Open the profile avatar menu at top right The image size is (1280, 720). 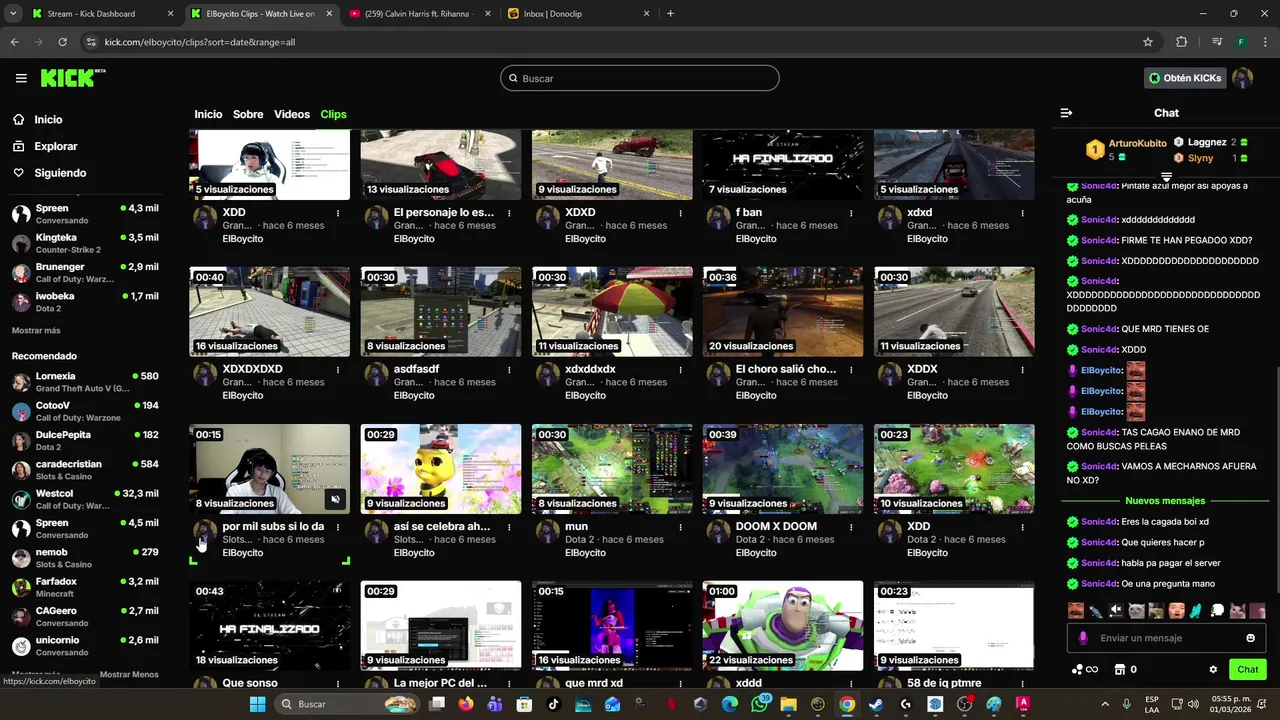point(1242,78)
